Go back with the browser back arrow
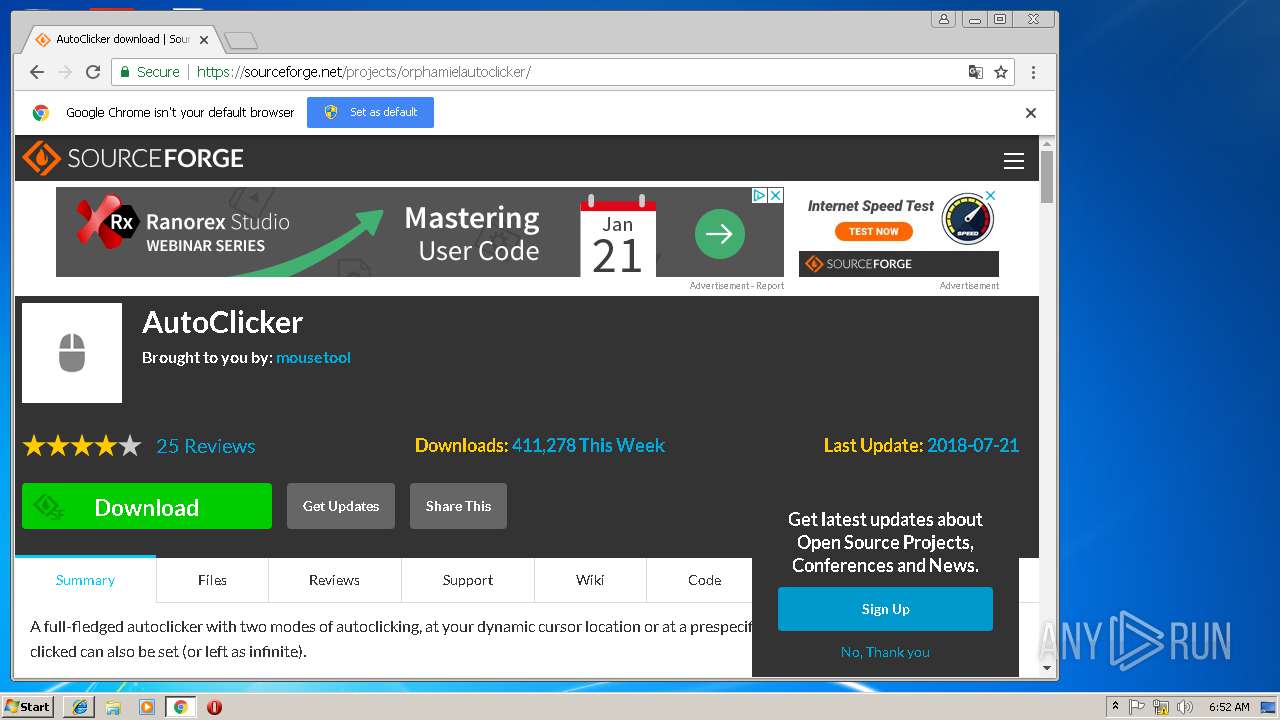Viewport: 1280px width, 720px height. coord(37,72)
